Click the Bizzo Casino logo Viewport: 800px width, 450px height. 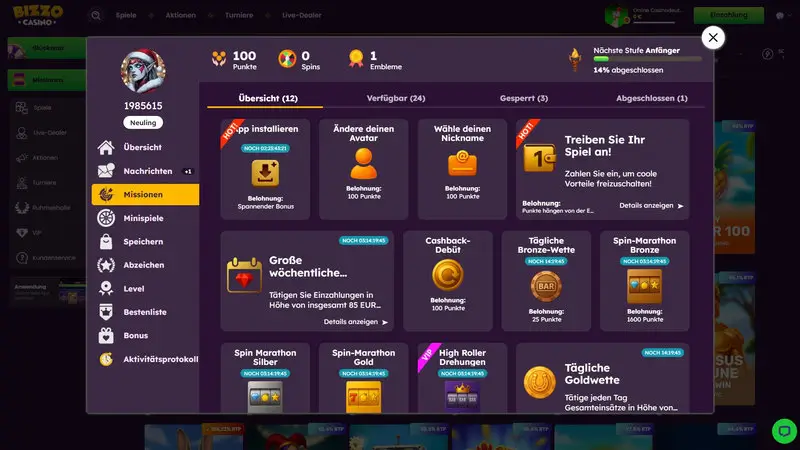tap(38, 15)
